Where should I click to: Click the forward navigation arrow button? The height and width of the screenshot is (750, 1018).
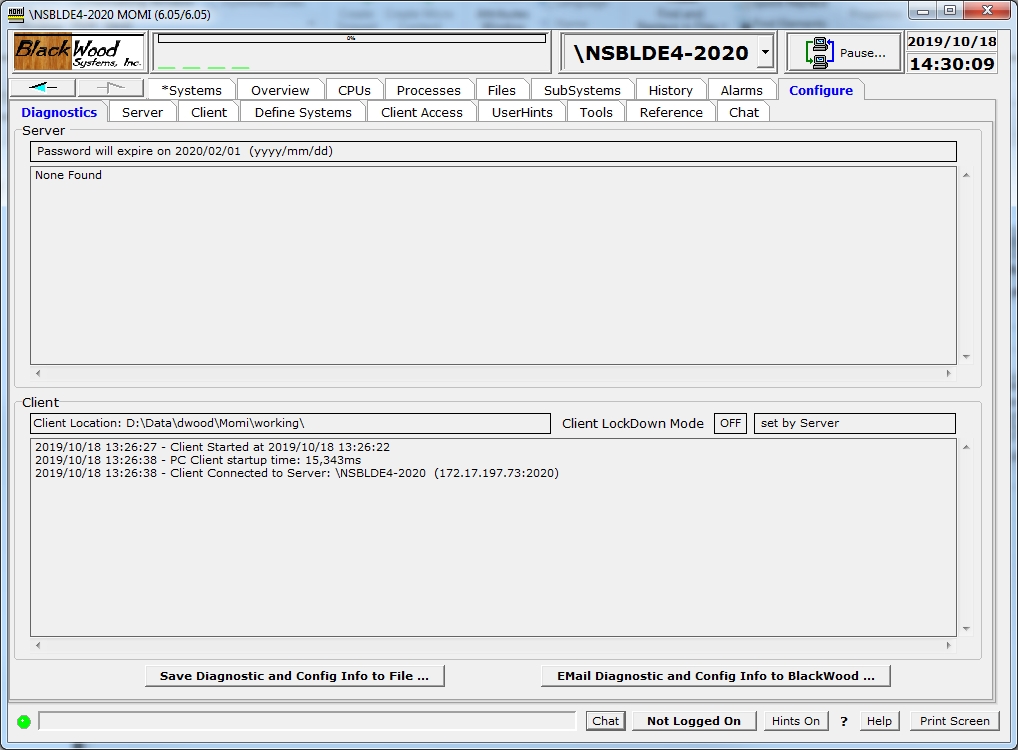(x=110, y=88)
